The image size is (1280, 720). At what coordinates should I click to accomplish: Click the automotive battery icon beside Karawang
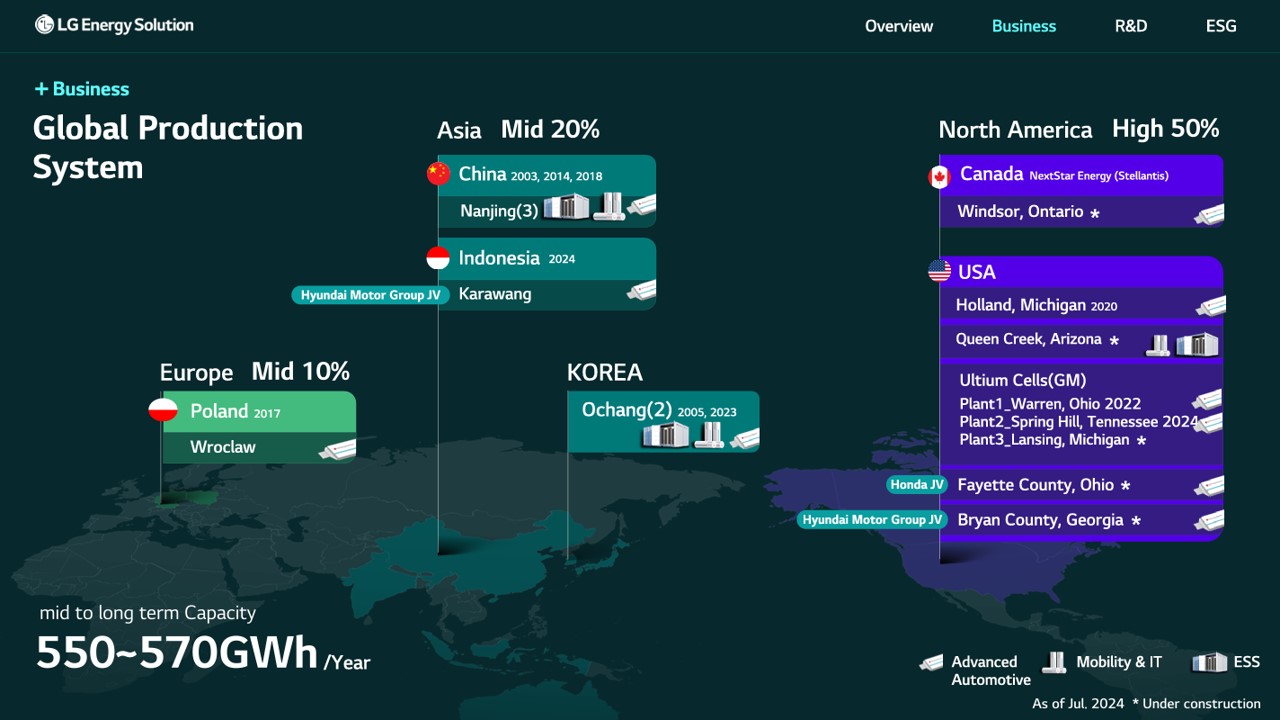(641, 290)
